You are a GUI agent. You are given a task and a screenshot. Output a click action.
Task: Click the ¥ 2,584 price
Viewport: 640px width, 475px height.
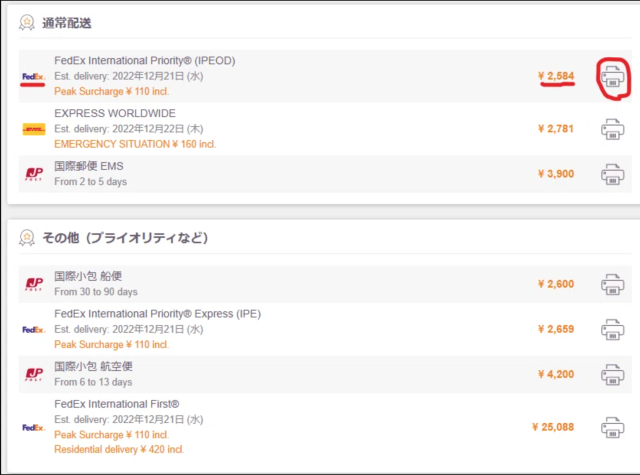click(556, 76)
